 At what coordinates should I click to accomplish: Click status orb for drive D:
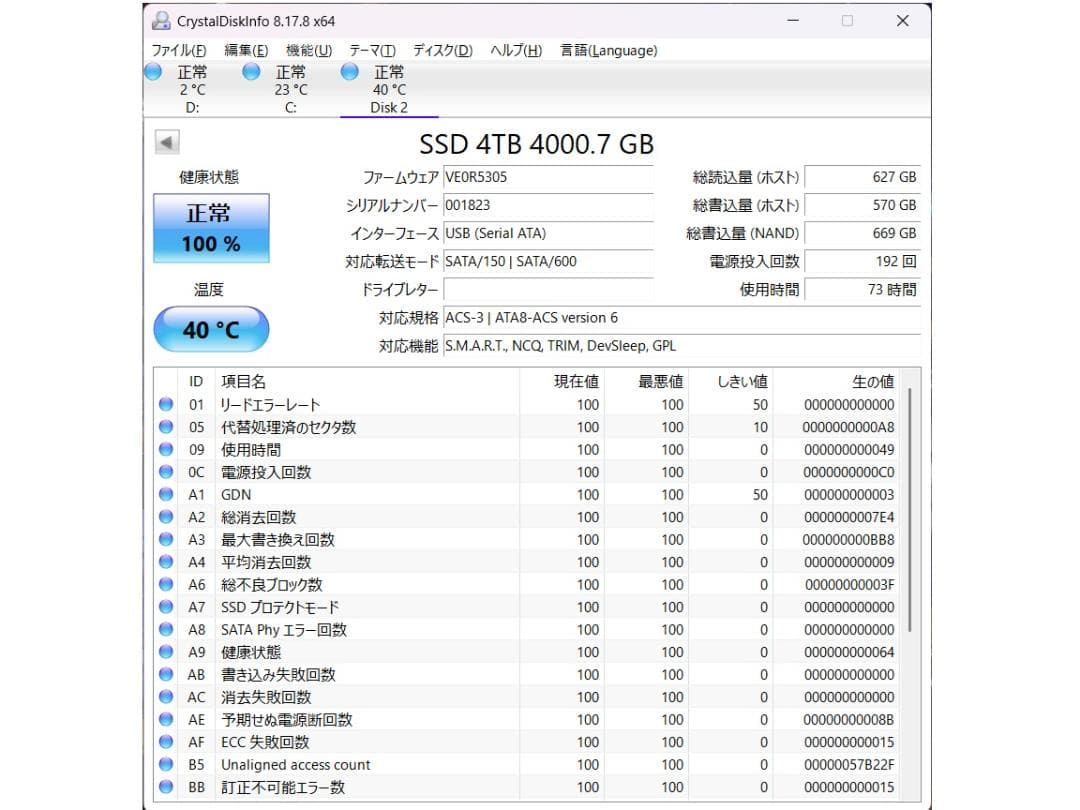[154, 72]
